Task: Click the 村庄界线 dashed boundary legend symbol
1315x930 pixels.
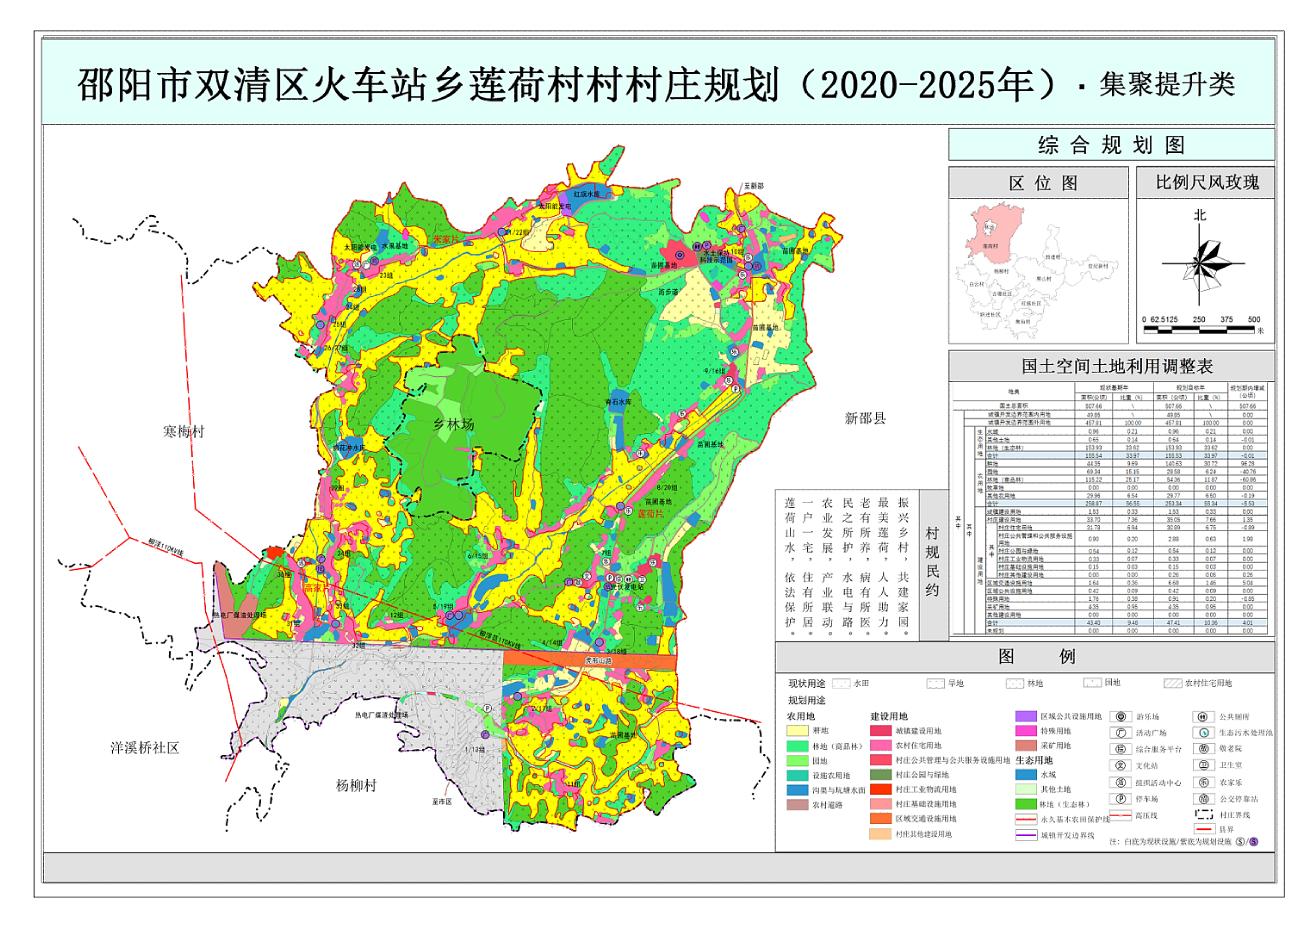Action: coord(1204,815)
